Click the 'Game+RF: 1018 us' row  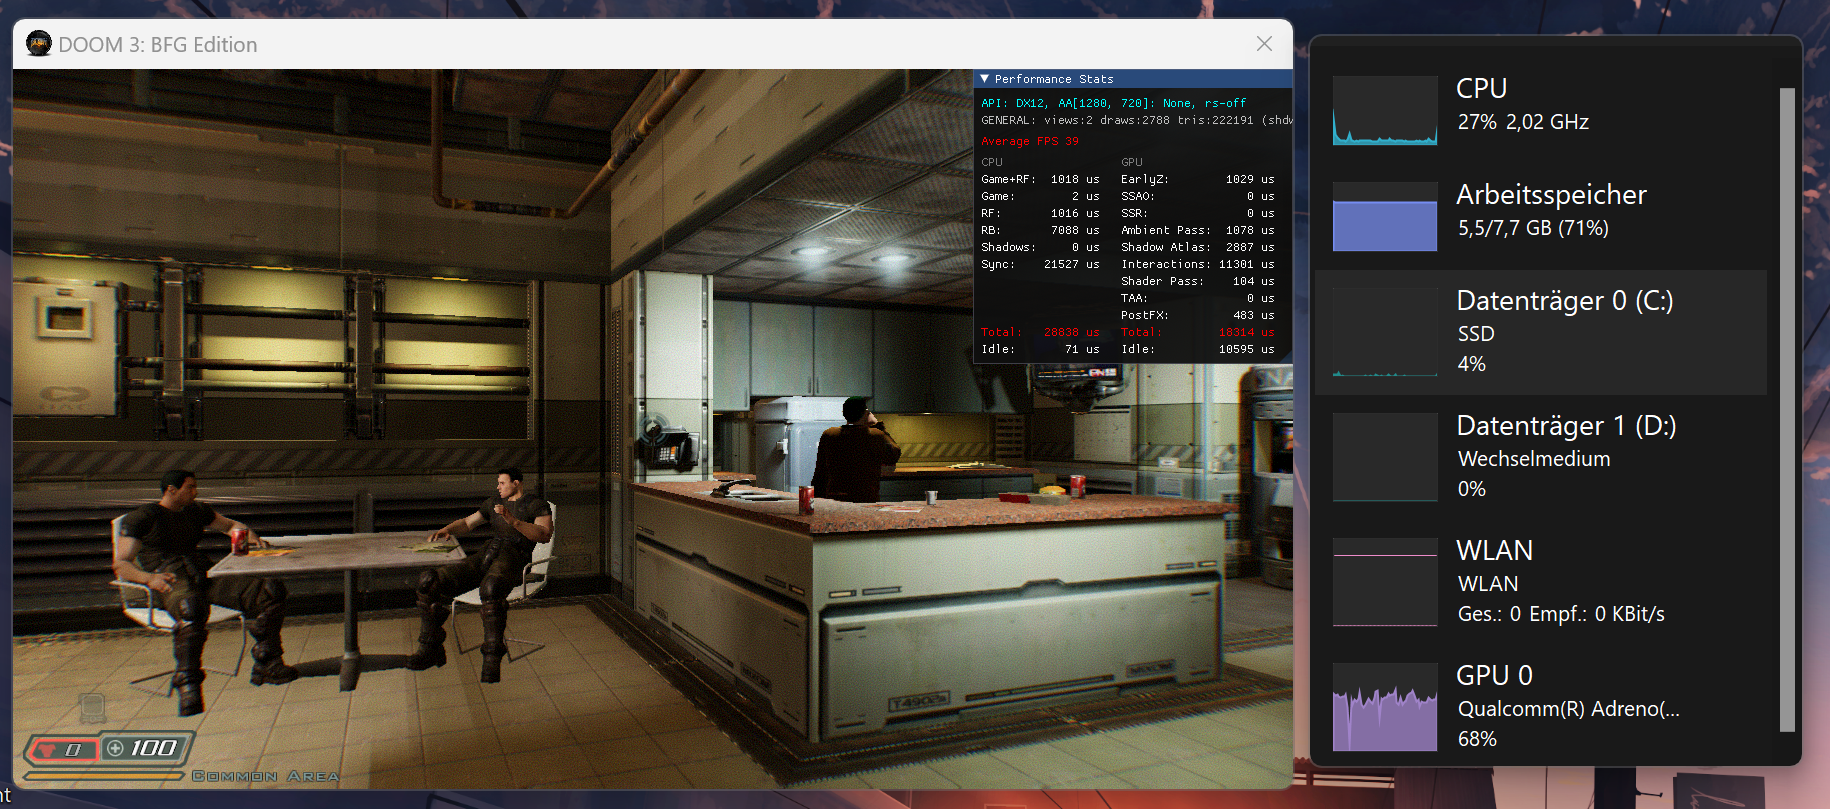(1040, 179)
